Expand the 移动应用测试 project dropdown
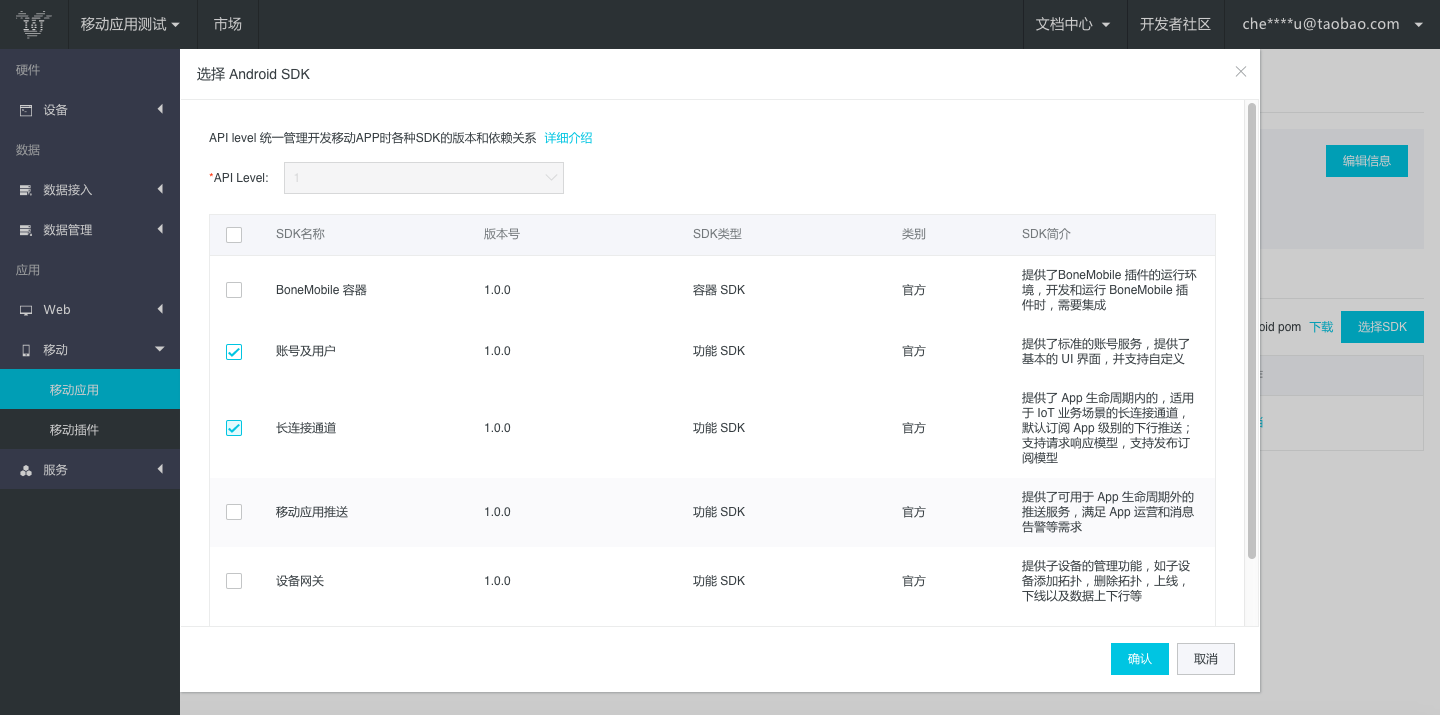Image resolution: width=1440 pixels, height=715 pixels. pos(131,24)
